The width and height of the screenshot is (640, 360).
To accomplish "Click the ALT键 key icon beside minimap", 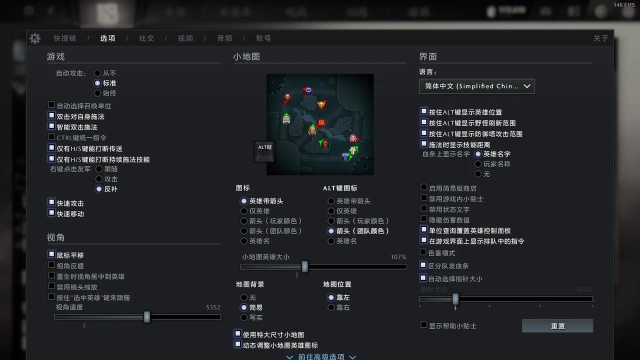I will point(264,151).
